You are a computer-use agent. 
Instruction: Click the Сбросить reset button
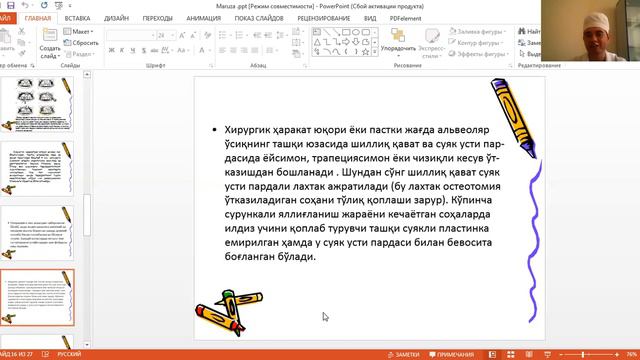tap(81, 43)
